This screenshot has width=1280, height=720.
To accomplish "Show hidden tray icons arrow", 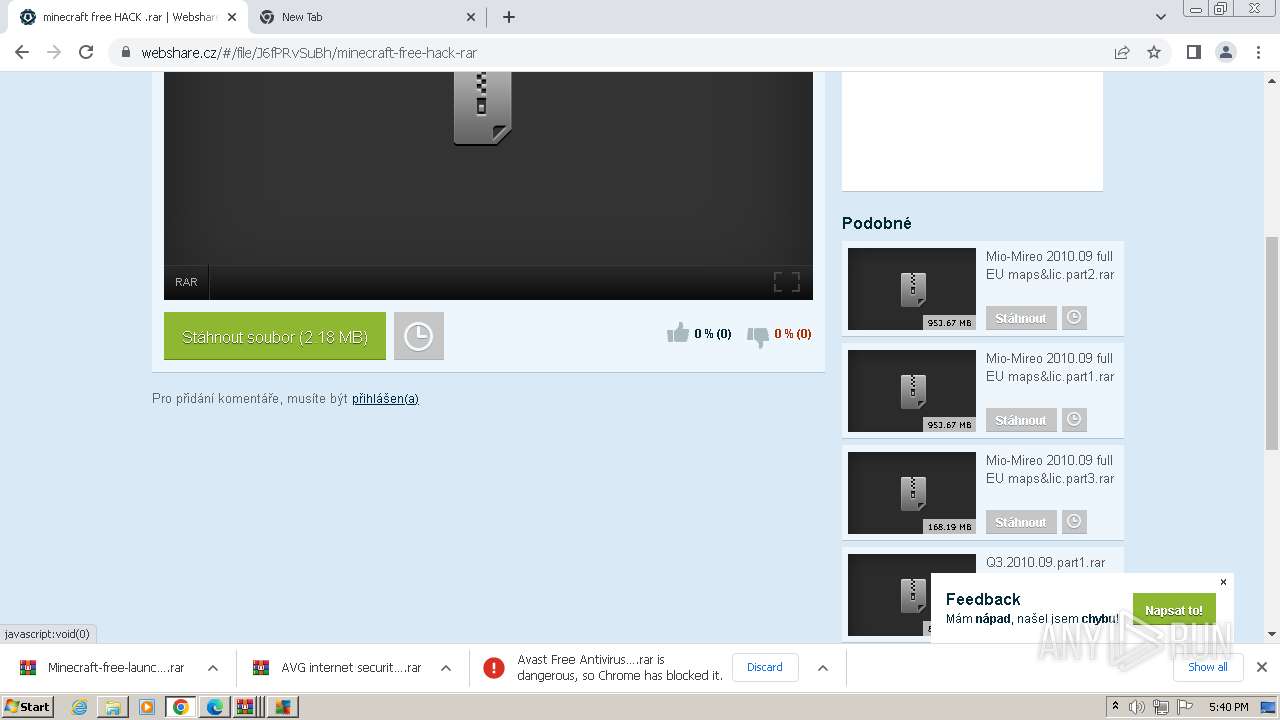I will pos(1116,707).
